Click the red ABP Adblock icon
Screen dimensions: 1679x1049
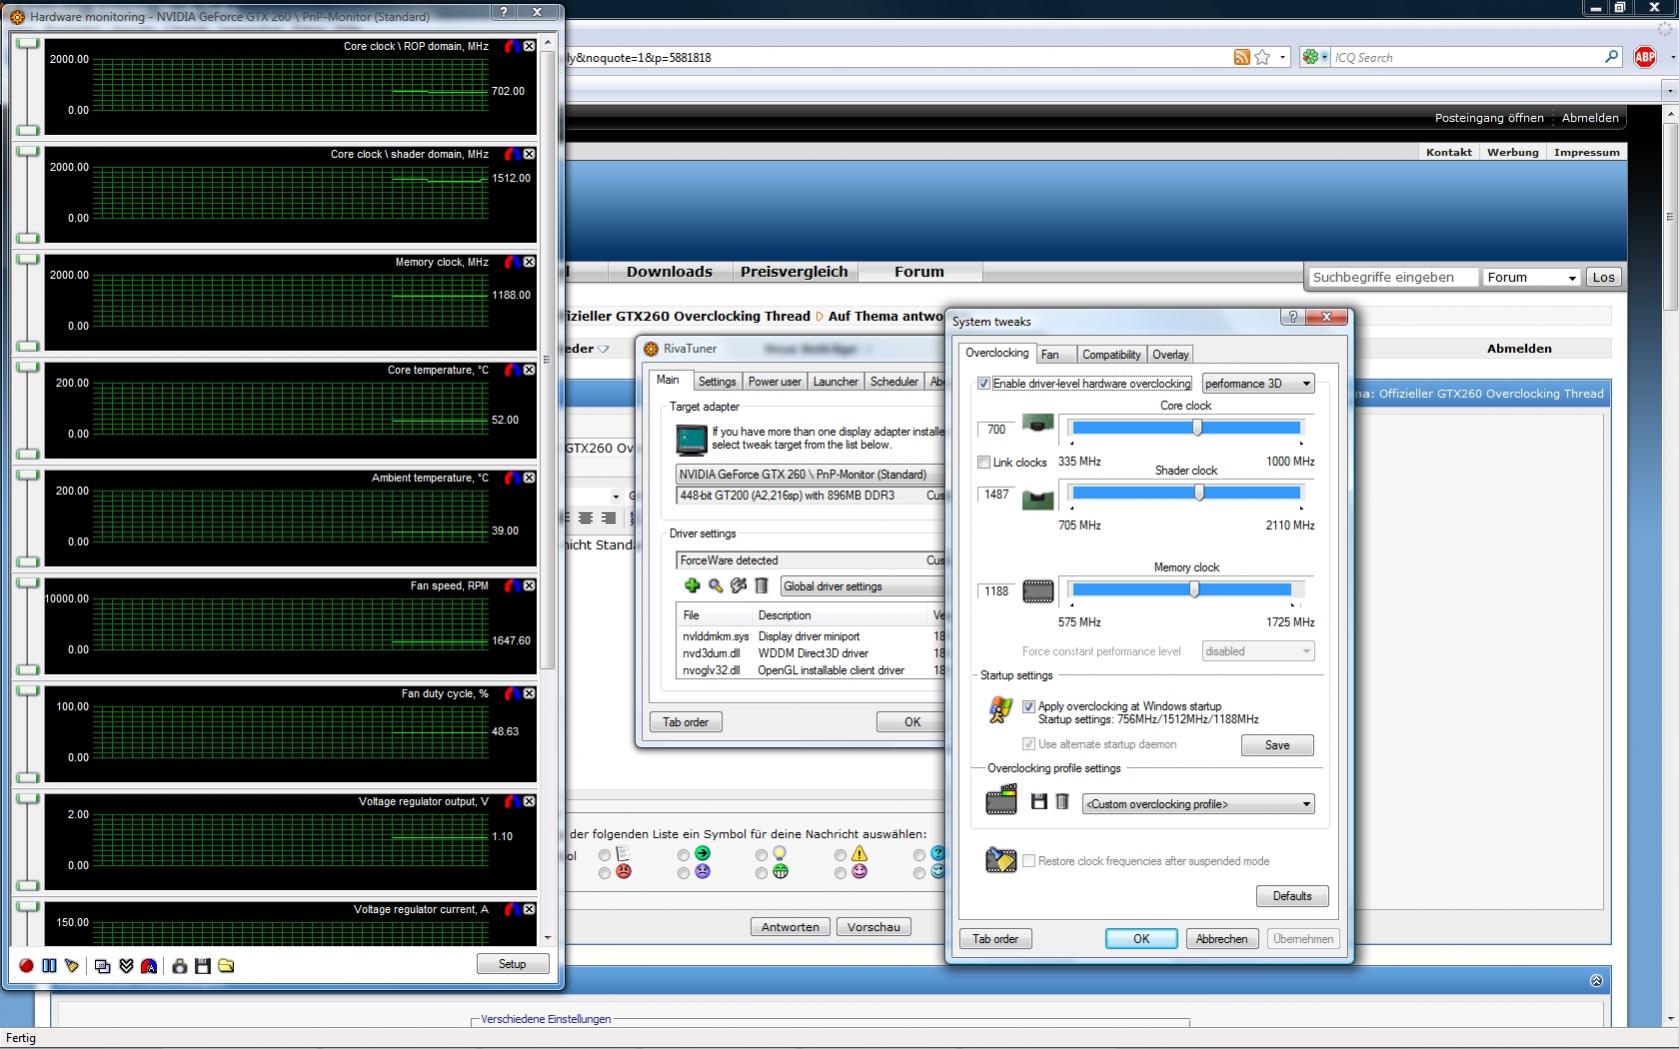[x=1645, y=57]
